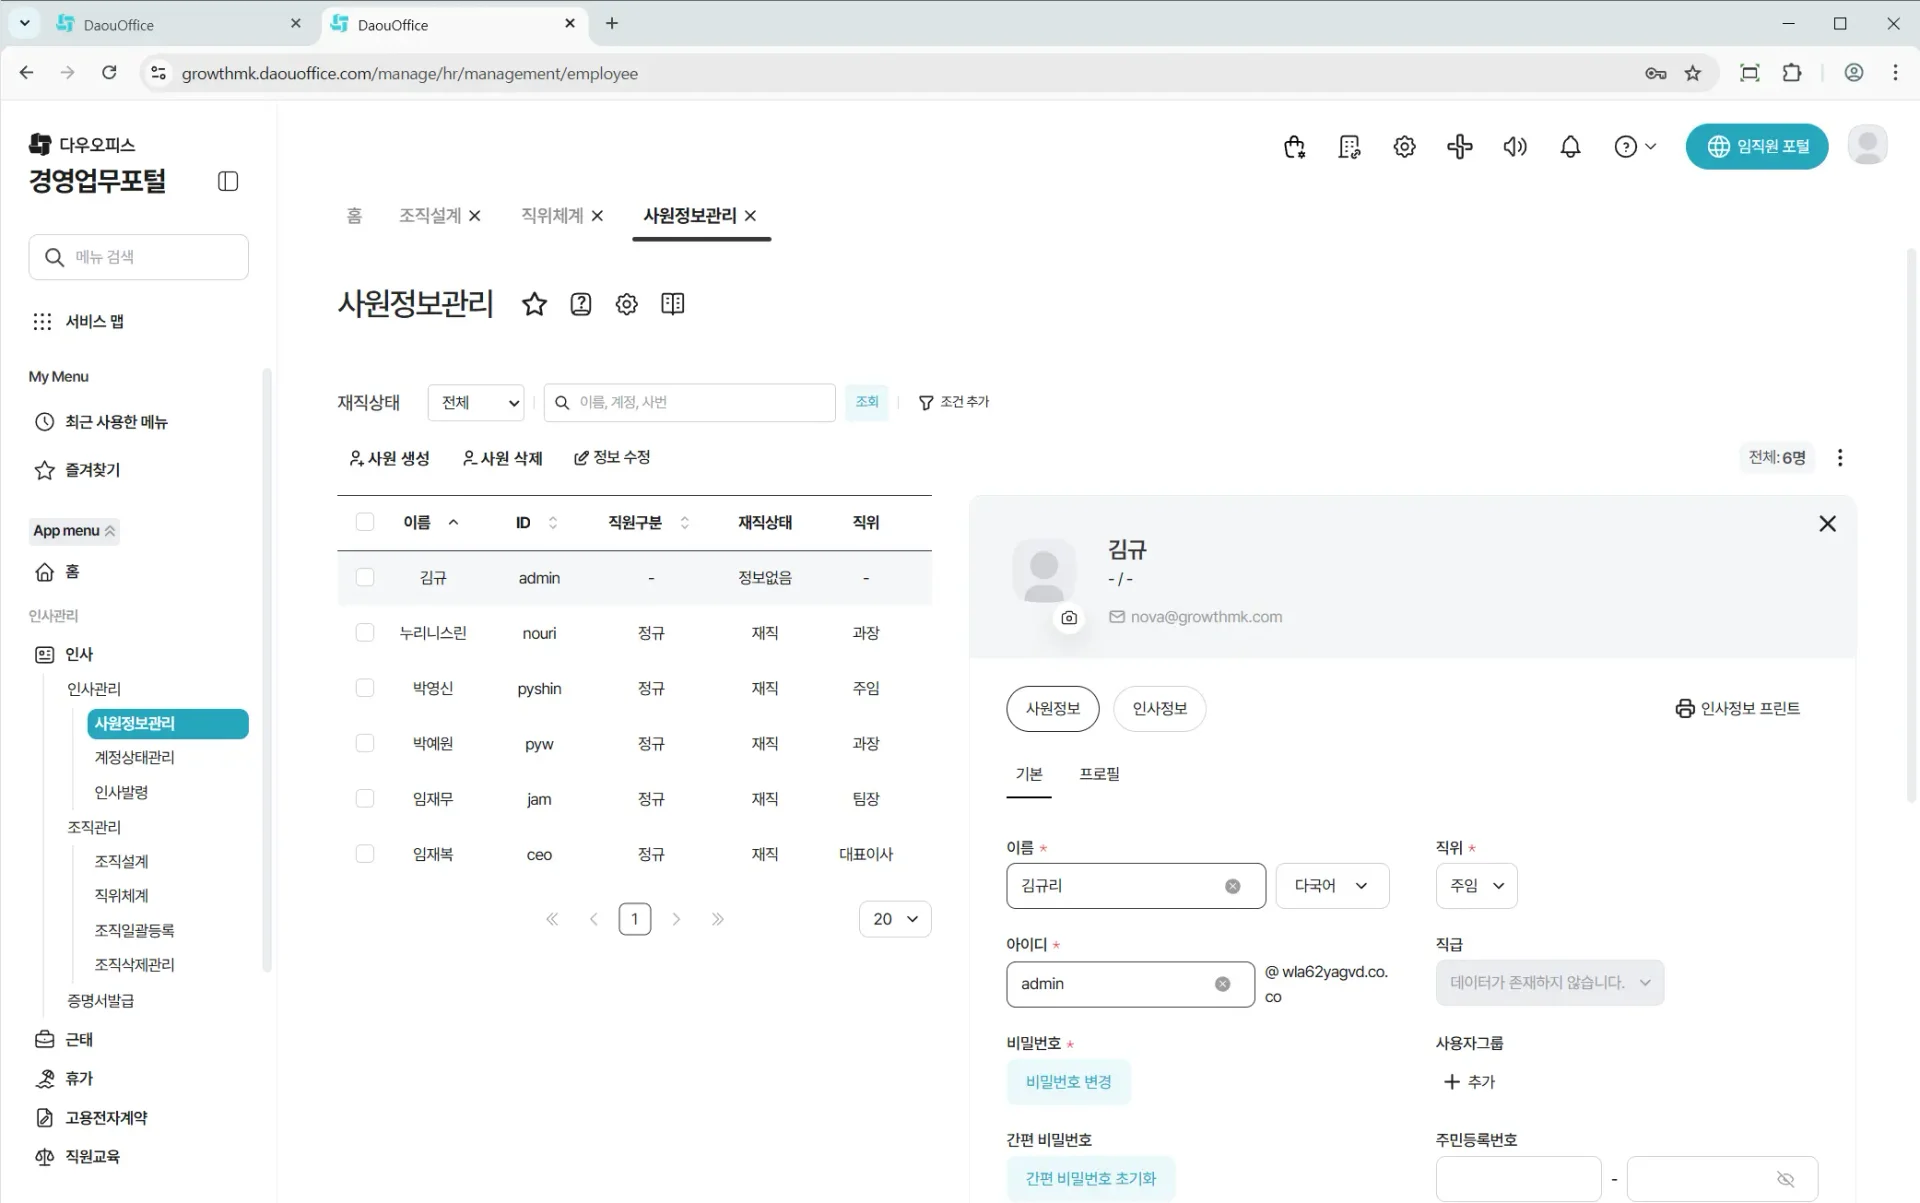The height and width of the screenshot is (1203, 1920).
Task: Click the 비밀번호 변경 link
Action: [x=1068, y=1081]
